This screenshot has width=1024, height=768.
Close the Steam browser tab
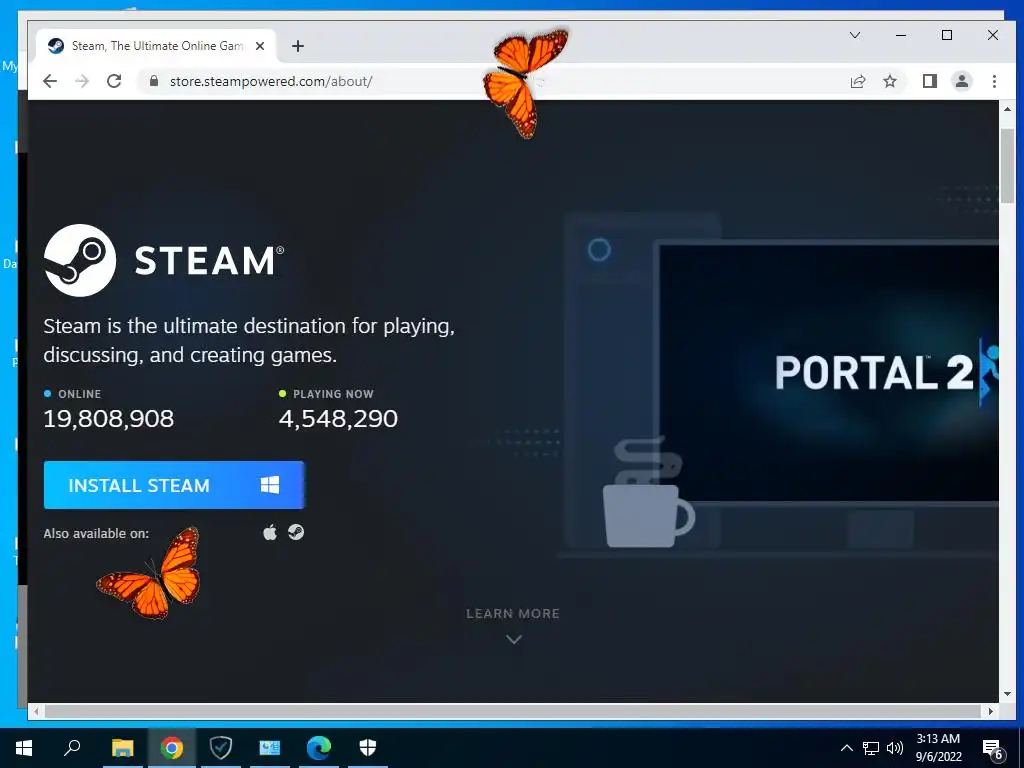pyautogui.click(x=260, y=46)
